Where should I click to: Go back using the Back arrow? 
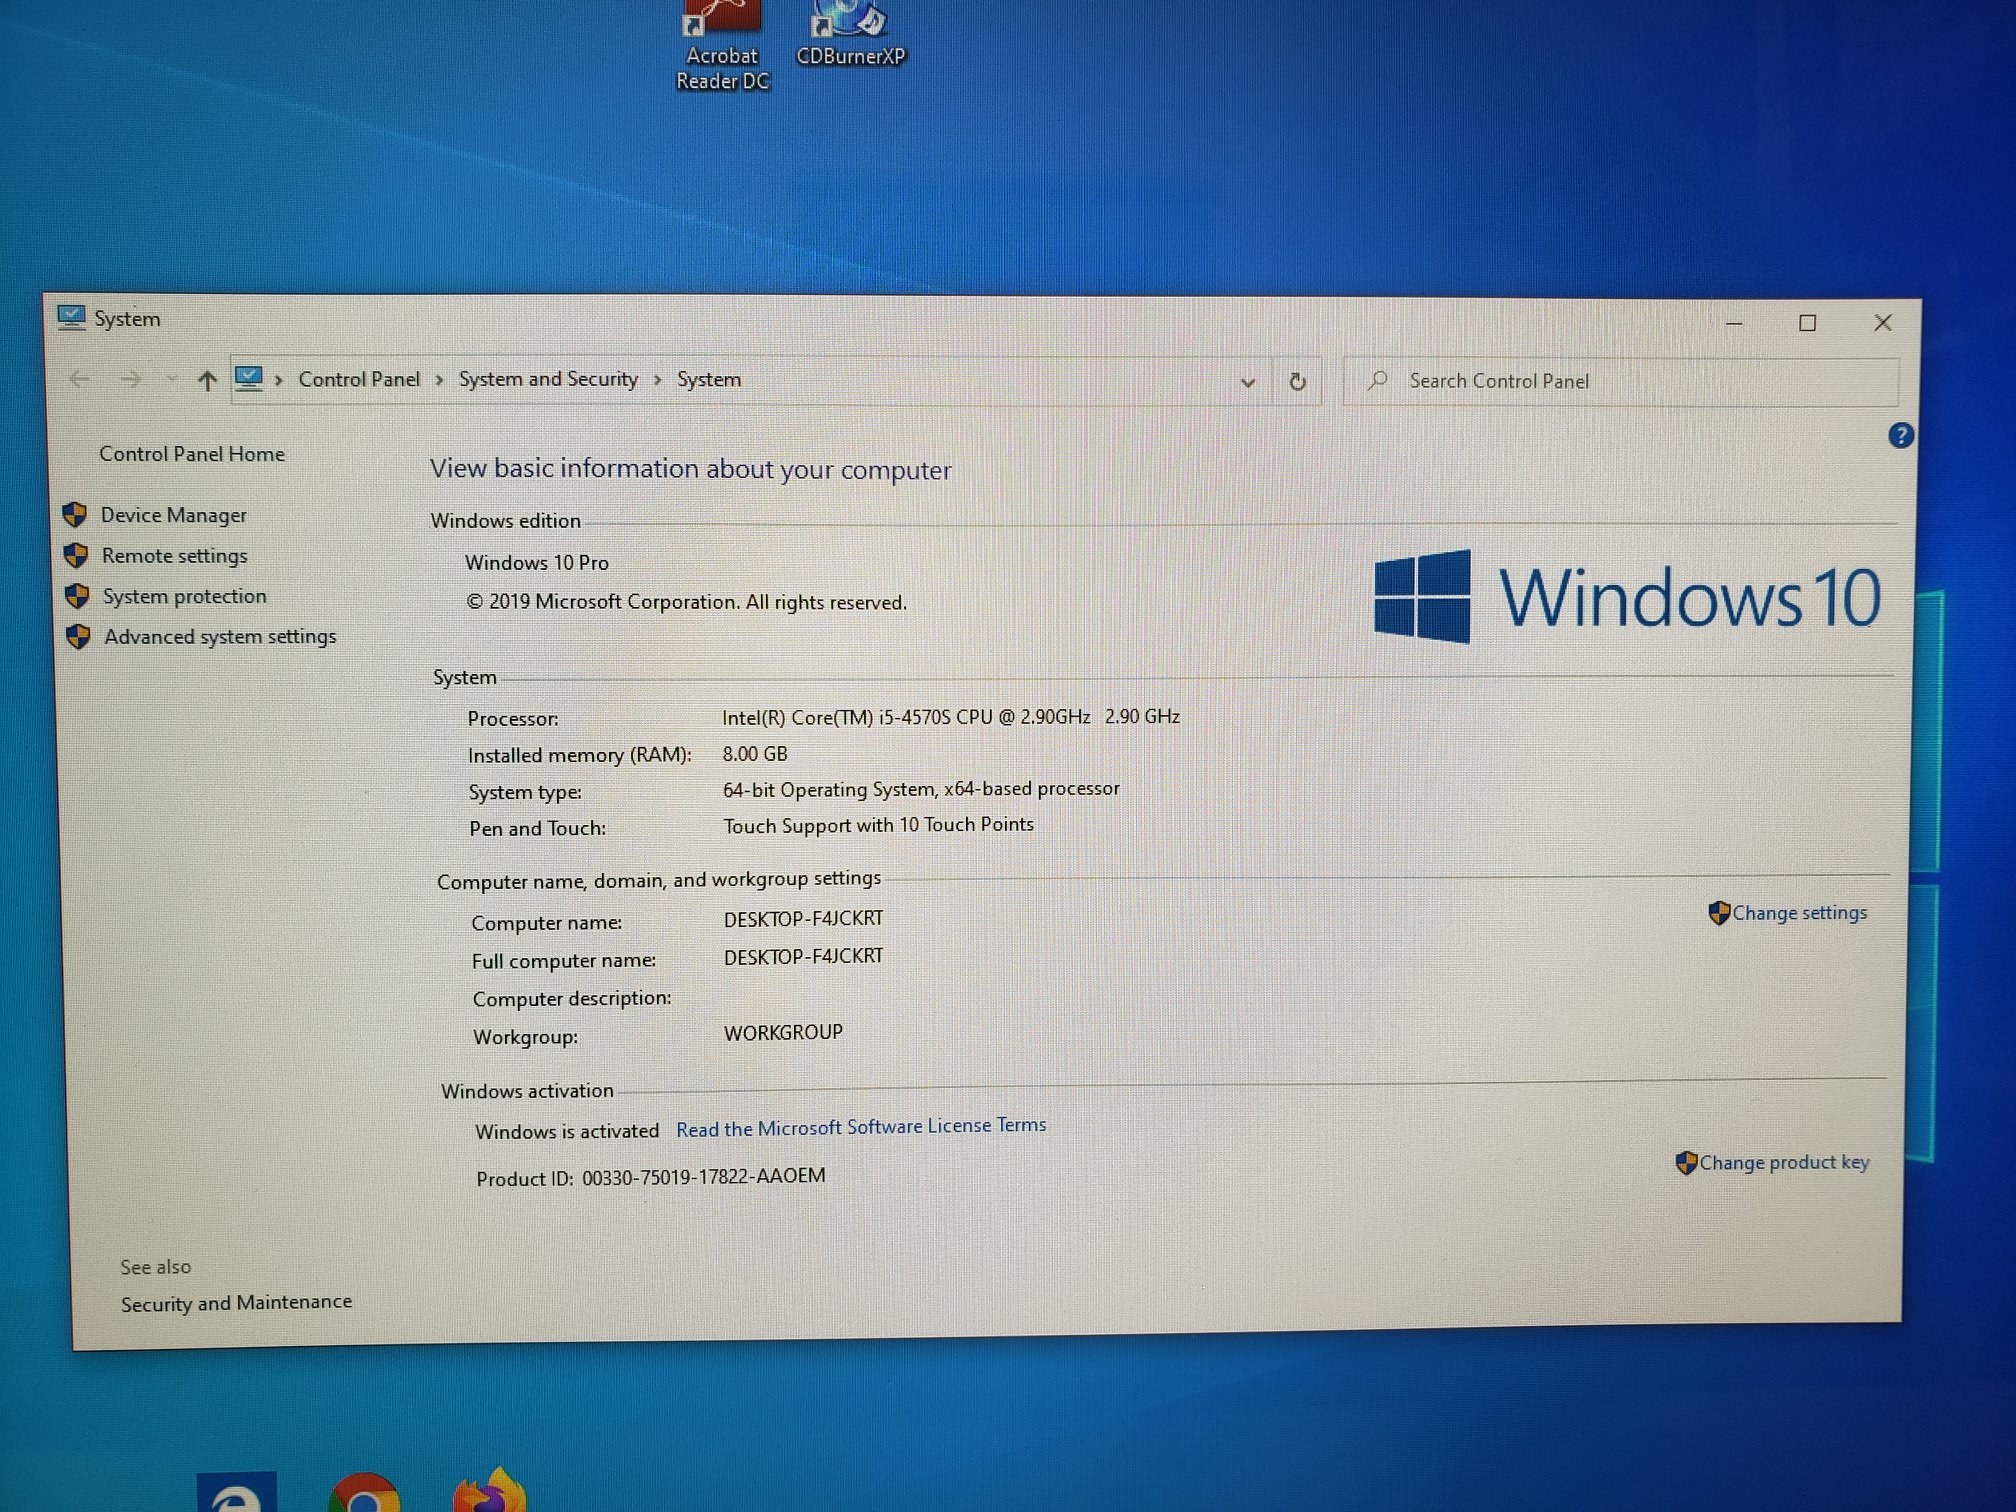80,379
